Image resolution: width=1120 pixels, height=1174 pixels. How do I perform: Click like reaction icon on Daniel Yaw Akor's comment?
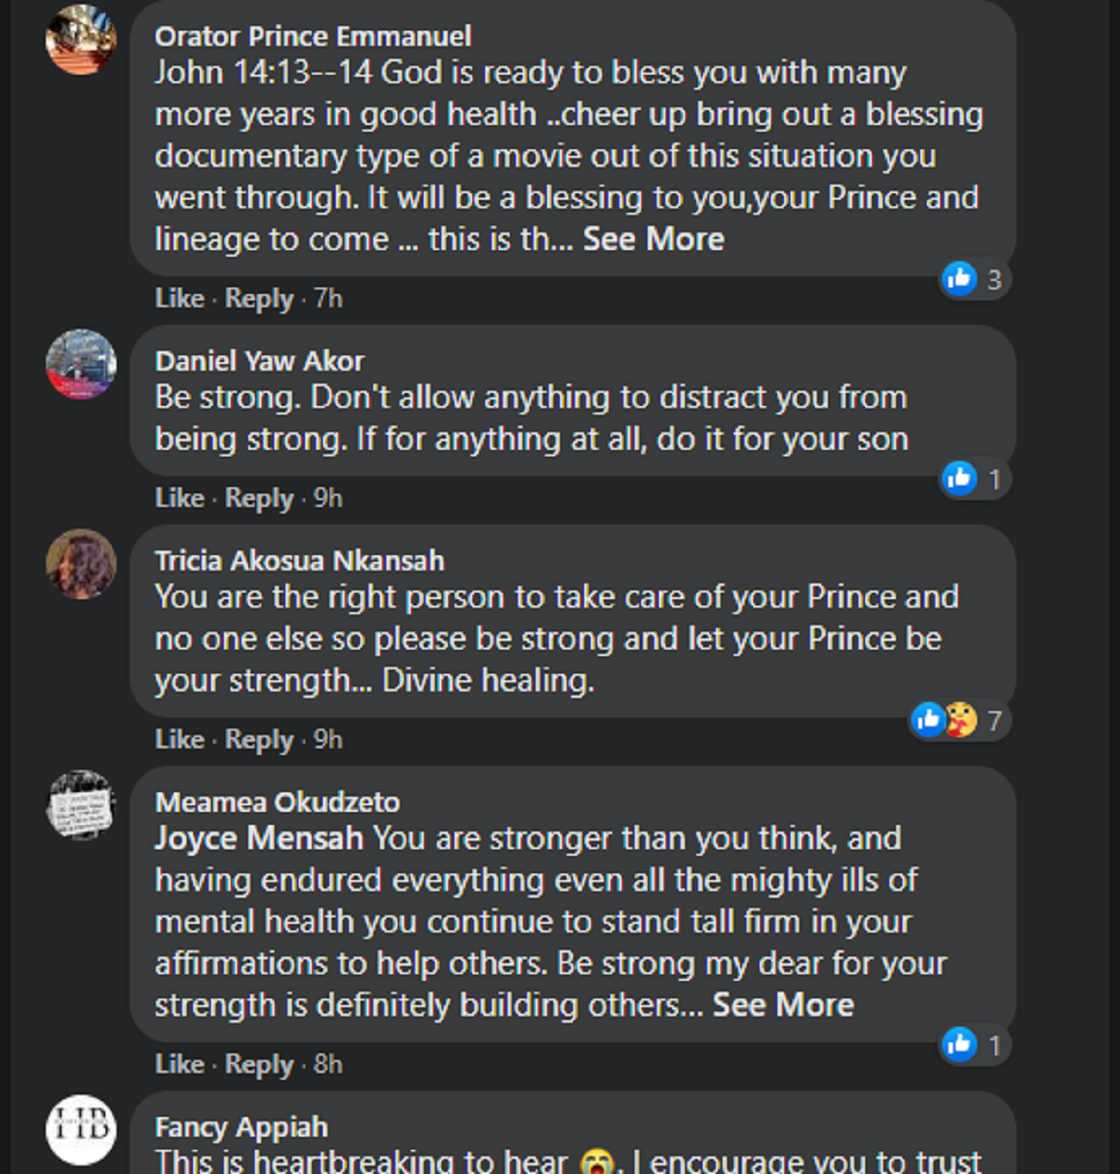coord(959,479)
